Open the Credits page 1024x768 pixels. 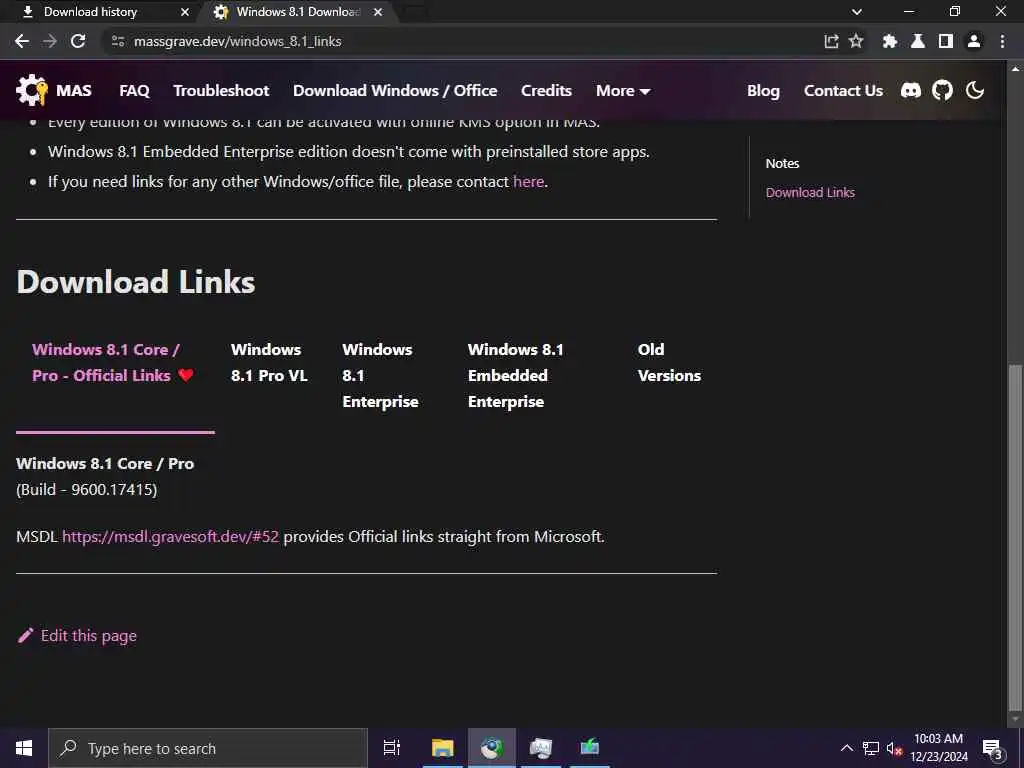pyautogui.click(x=547, y=90)
